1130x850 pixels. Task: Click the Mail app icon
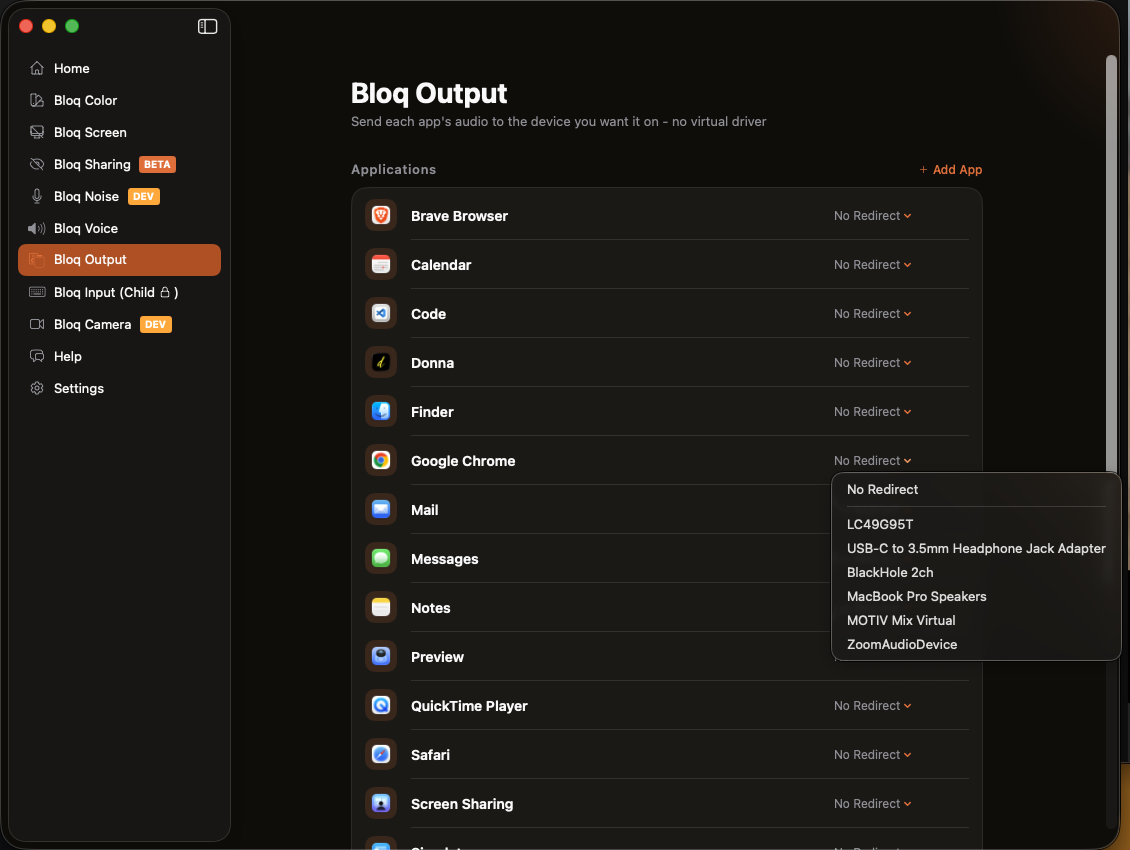381,509
